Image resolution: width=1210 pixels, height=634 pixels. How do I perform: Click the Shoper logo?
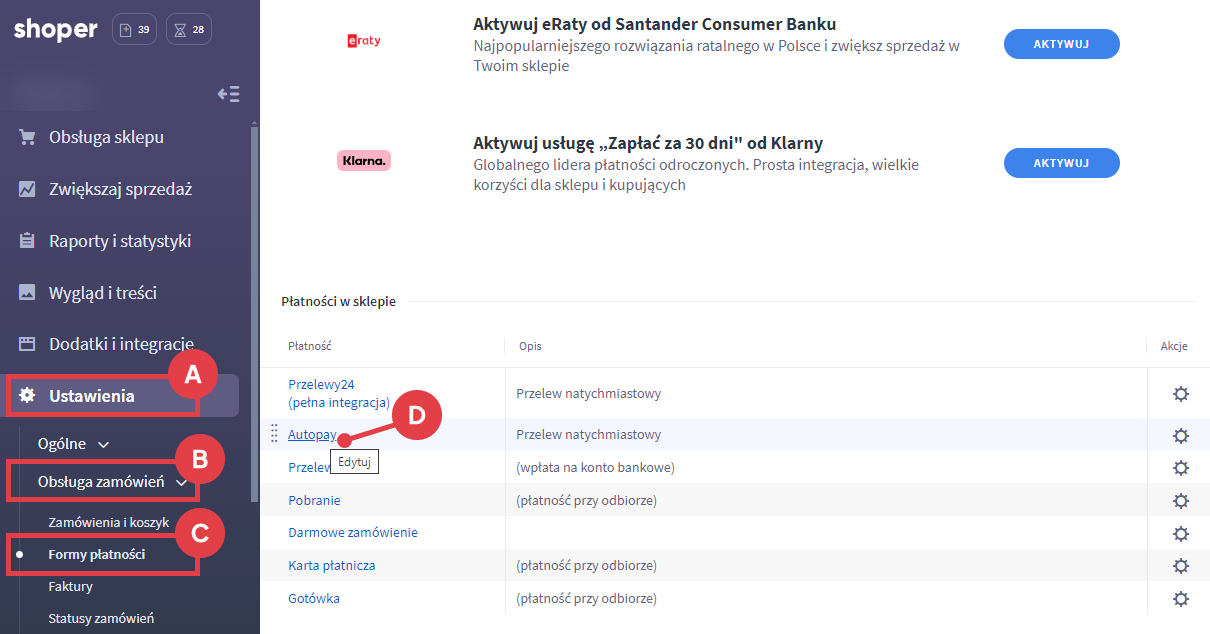[x=56, y=30]
